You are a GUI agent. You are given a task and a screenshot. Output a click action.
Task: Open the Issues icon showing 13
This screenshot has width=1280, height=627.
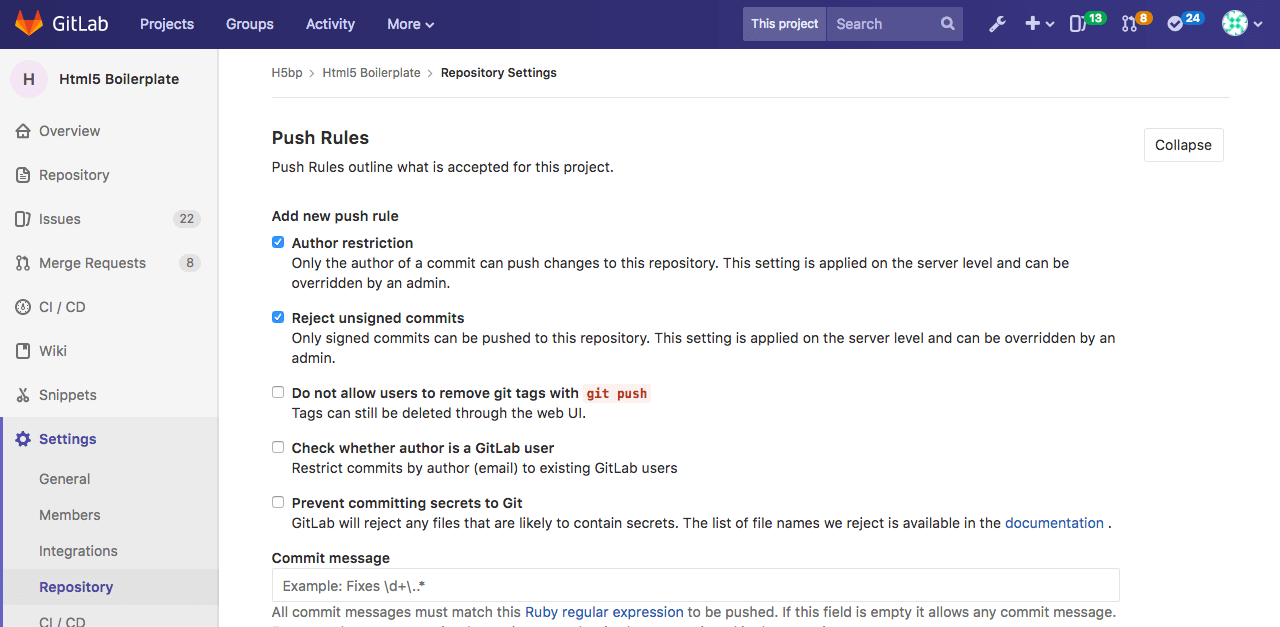coord(1083,23)
